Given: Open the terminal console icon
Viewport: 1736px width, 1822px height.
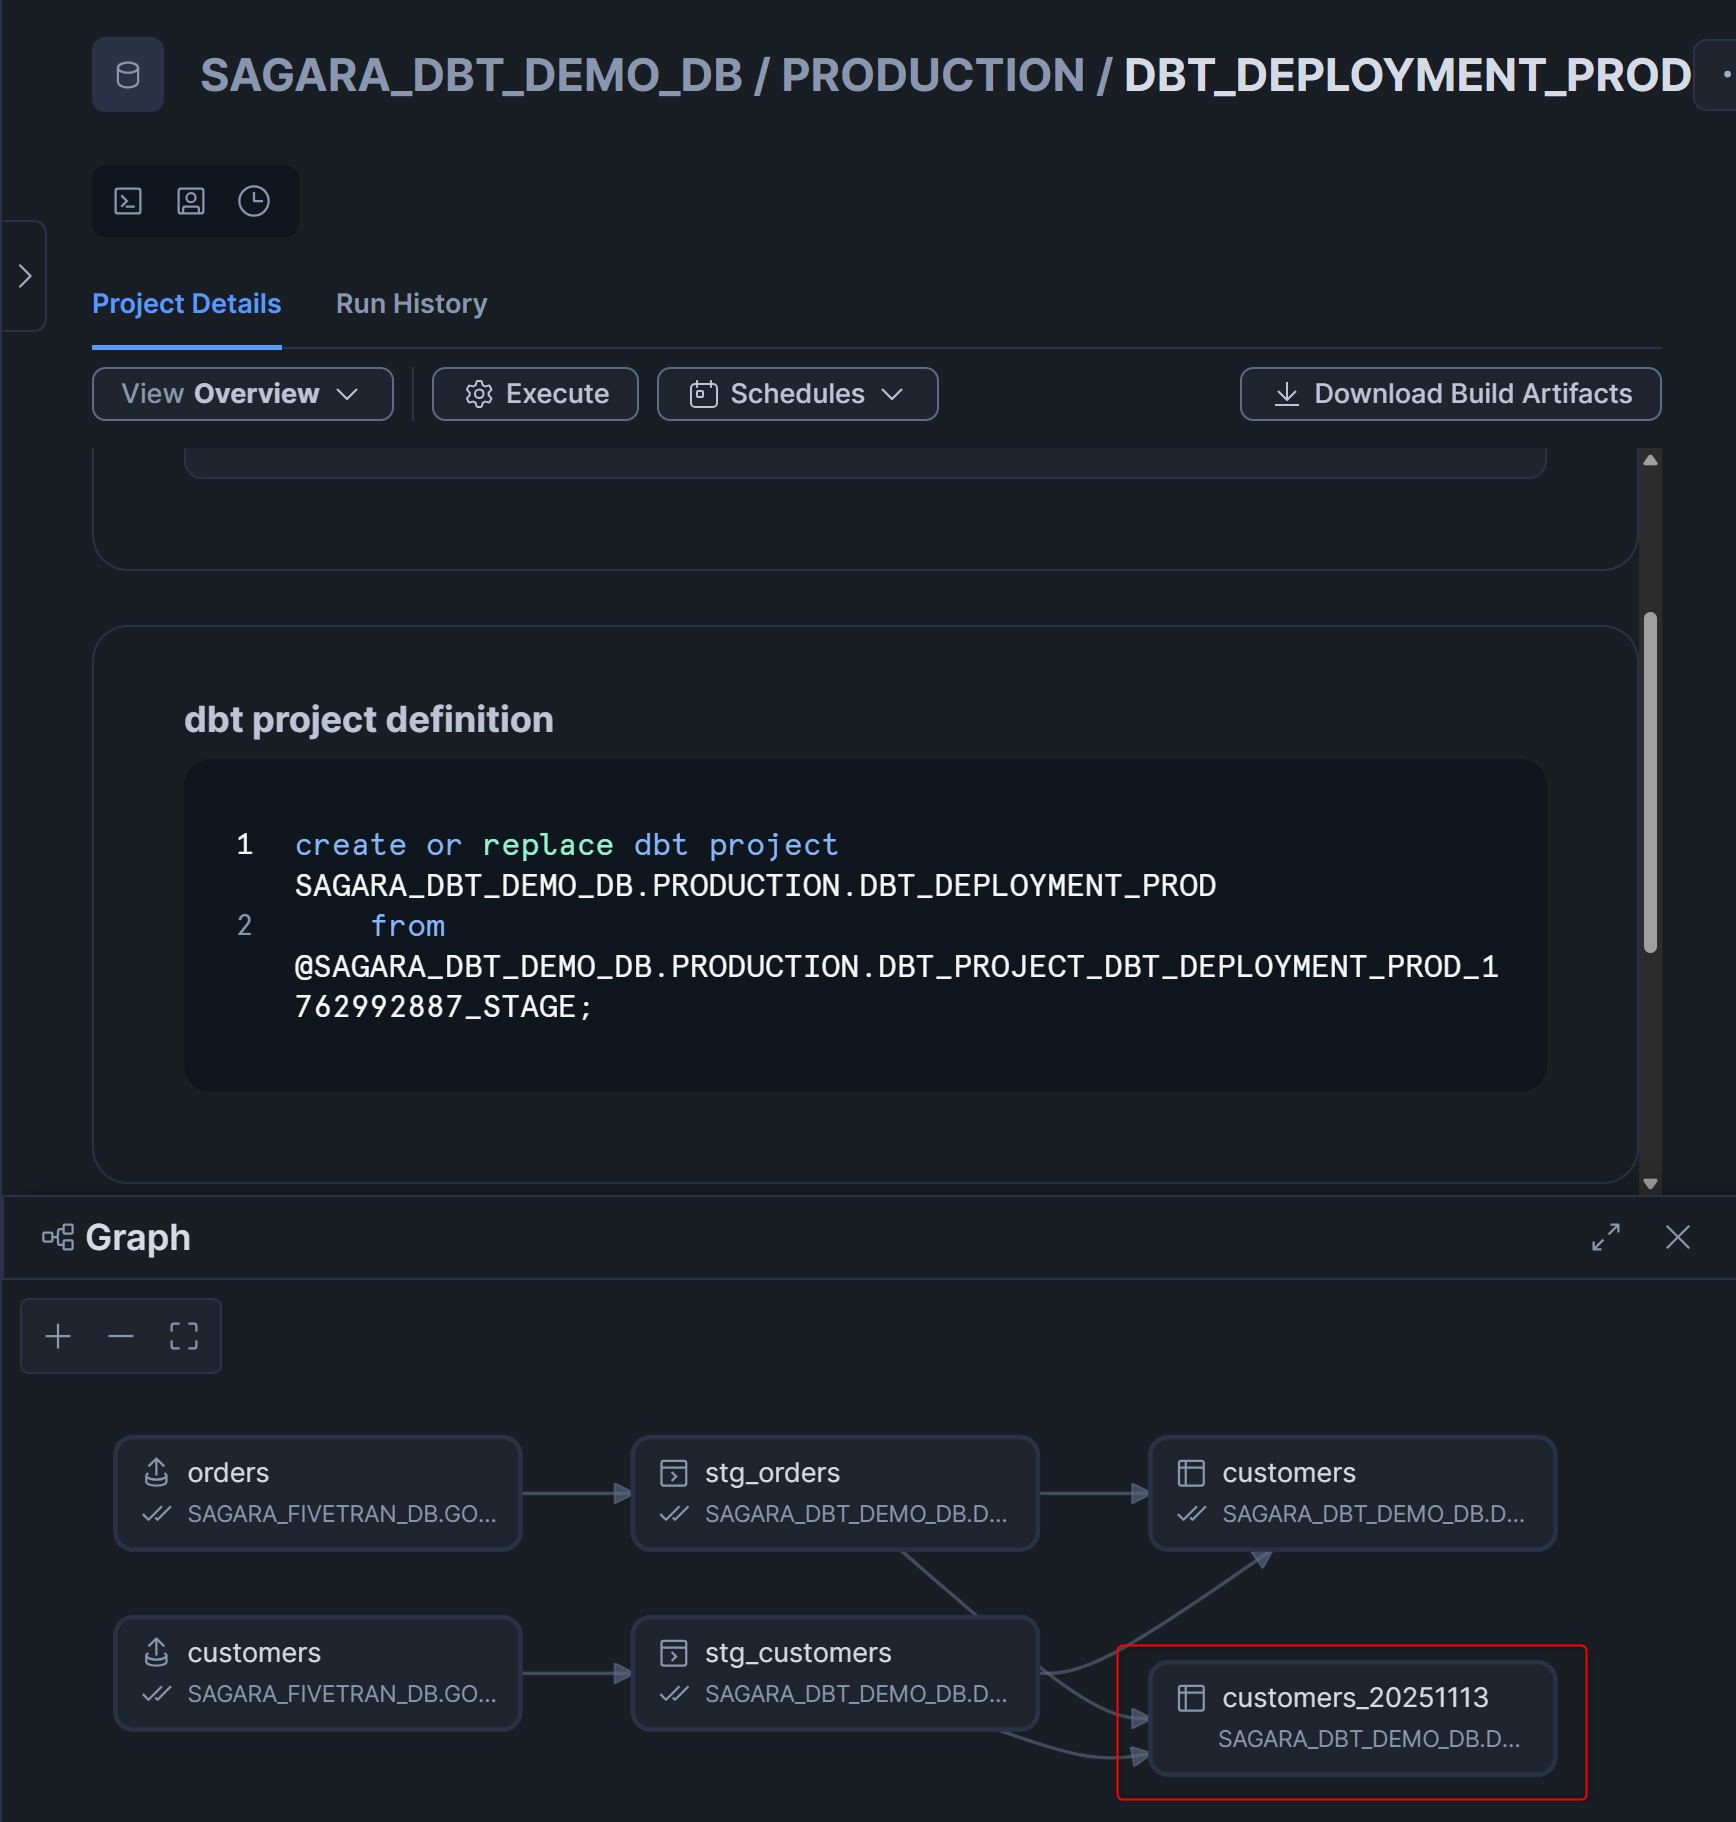Looking at the screenshot, I should (x=128, y=201).
